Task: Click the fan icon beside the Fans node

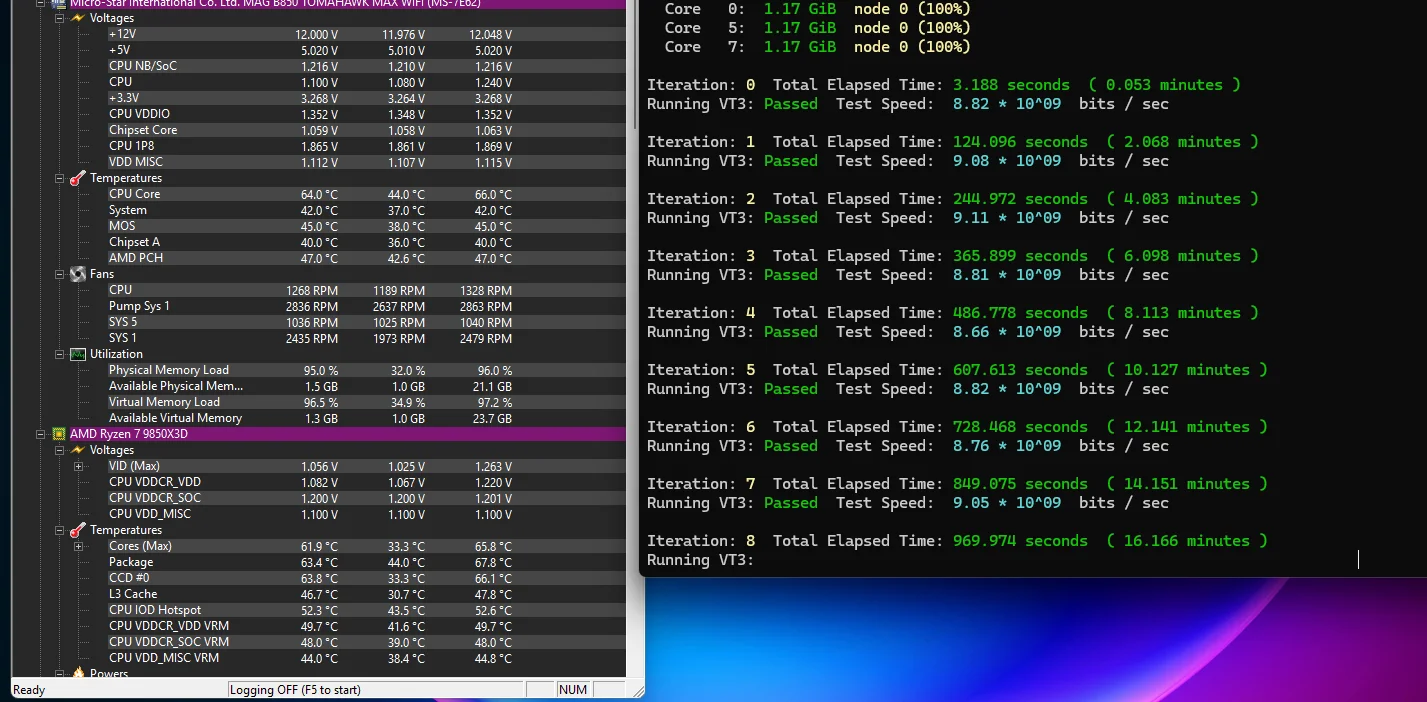Action: pyautogui.click(x=77, y=274)
